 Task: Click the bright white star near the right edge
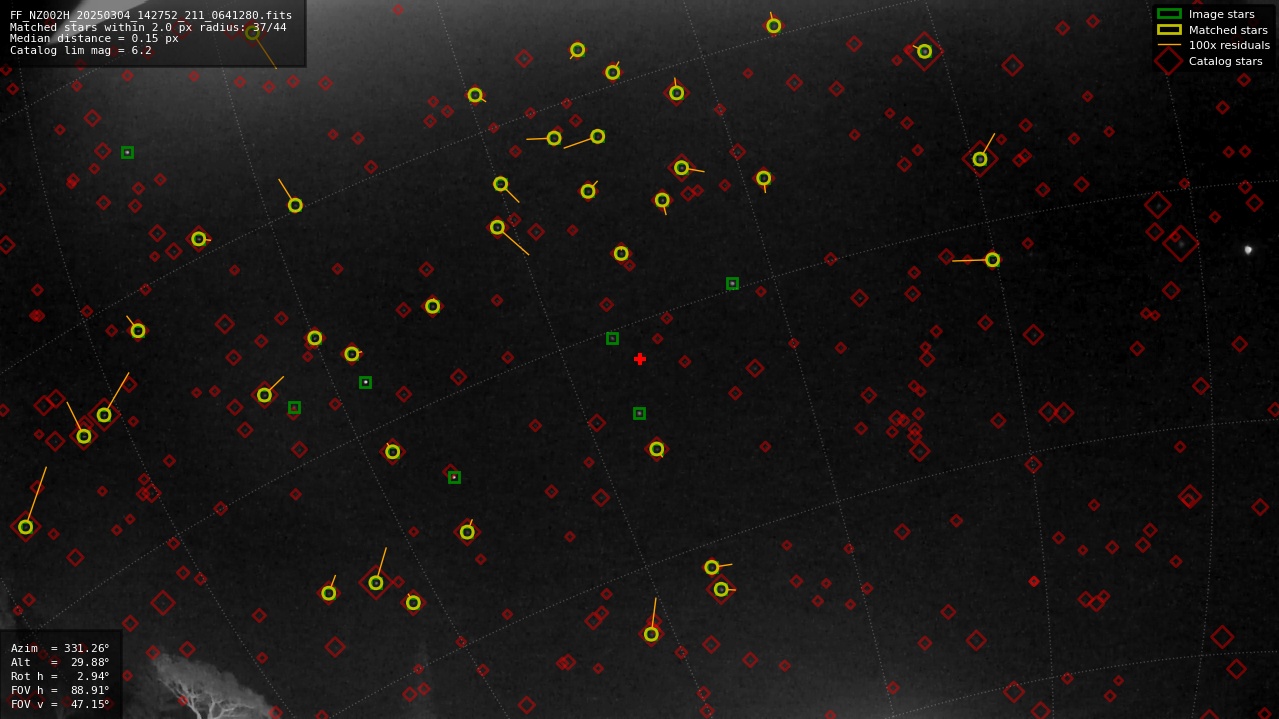click(1248, 250)
